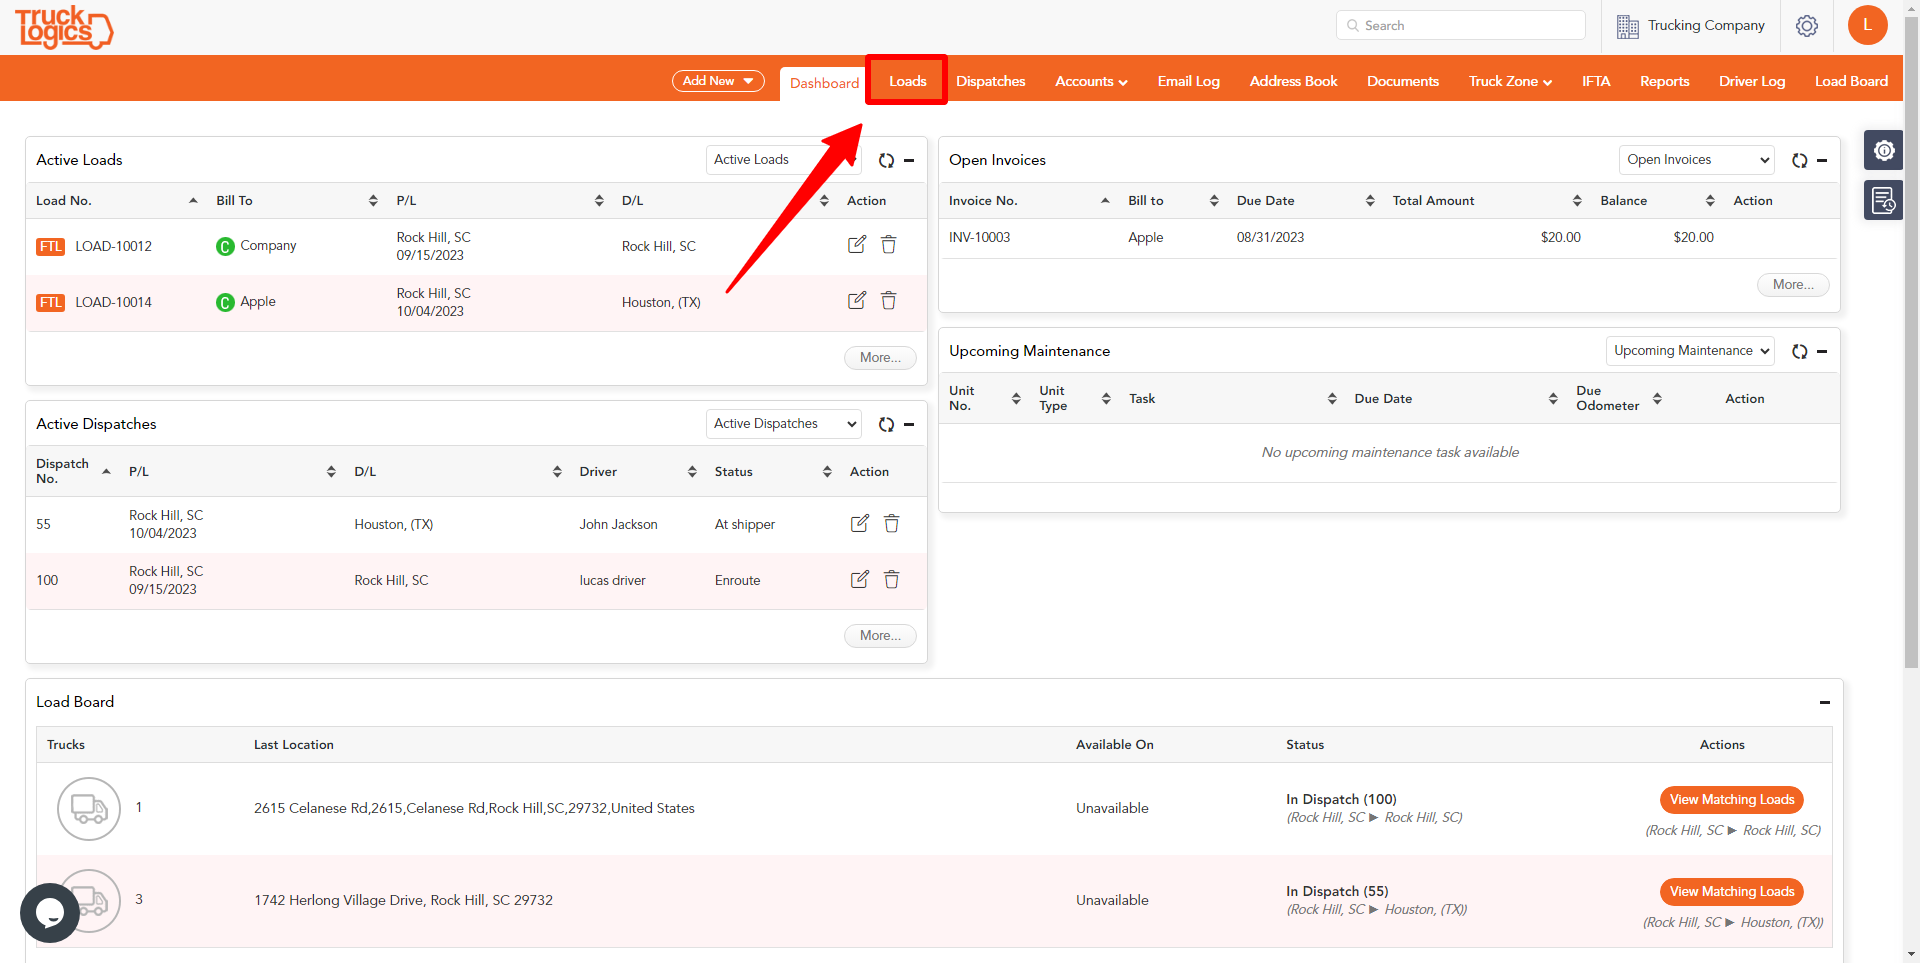1920x963 pixels.
Task: Edit LOAD-10014 using the pencil icon
Action: 856,300
